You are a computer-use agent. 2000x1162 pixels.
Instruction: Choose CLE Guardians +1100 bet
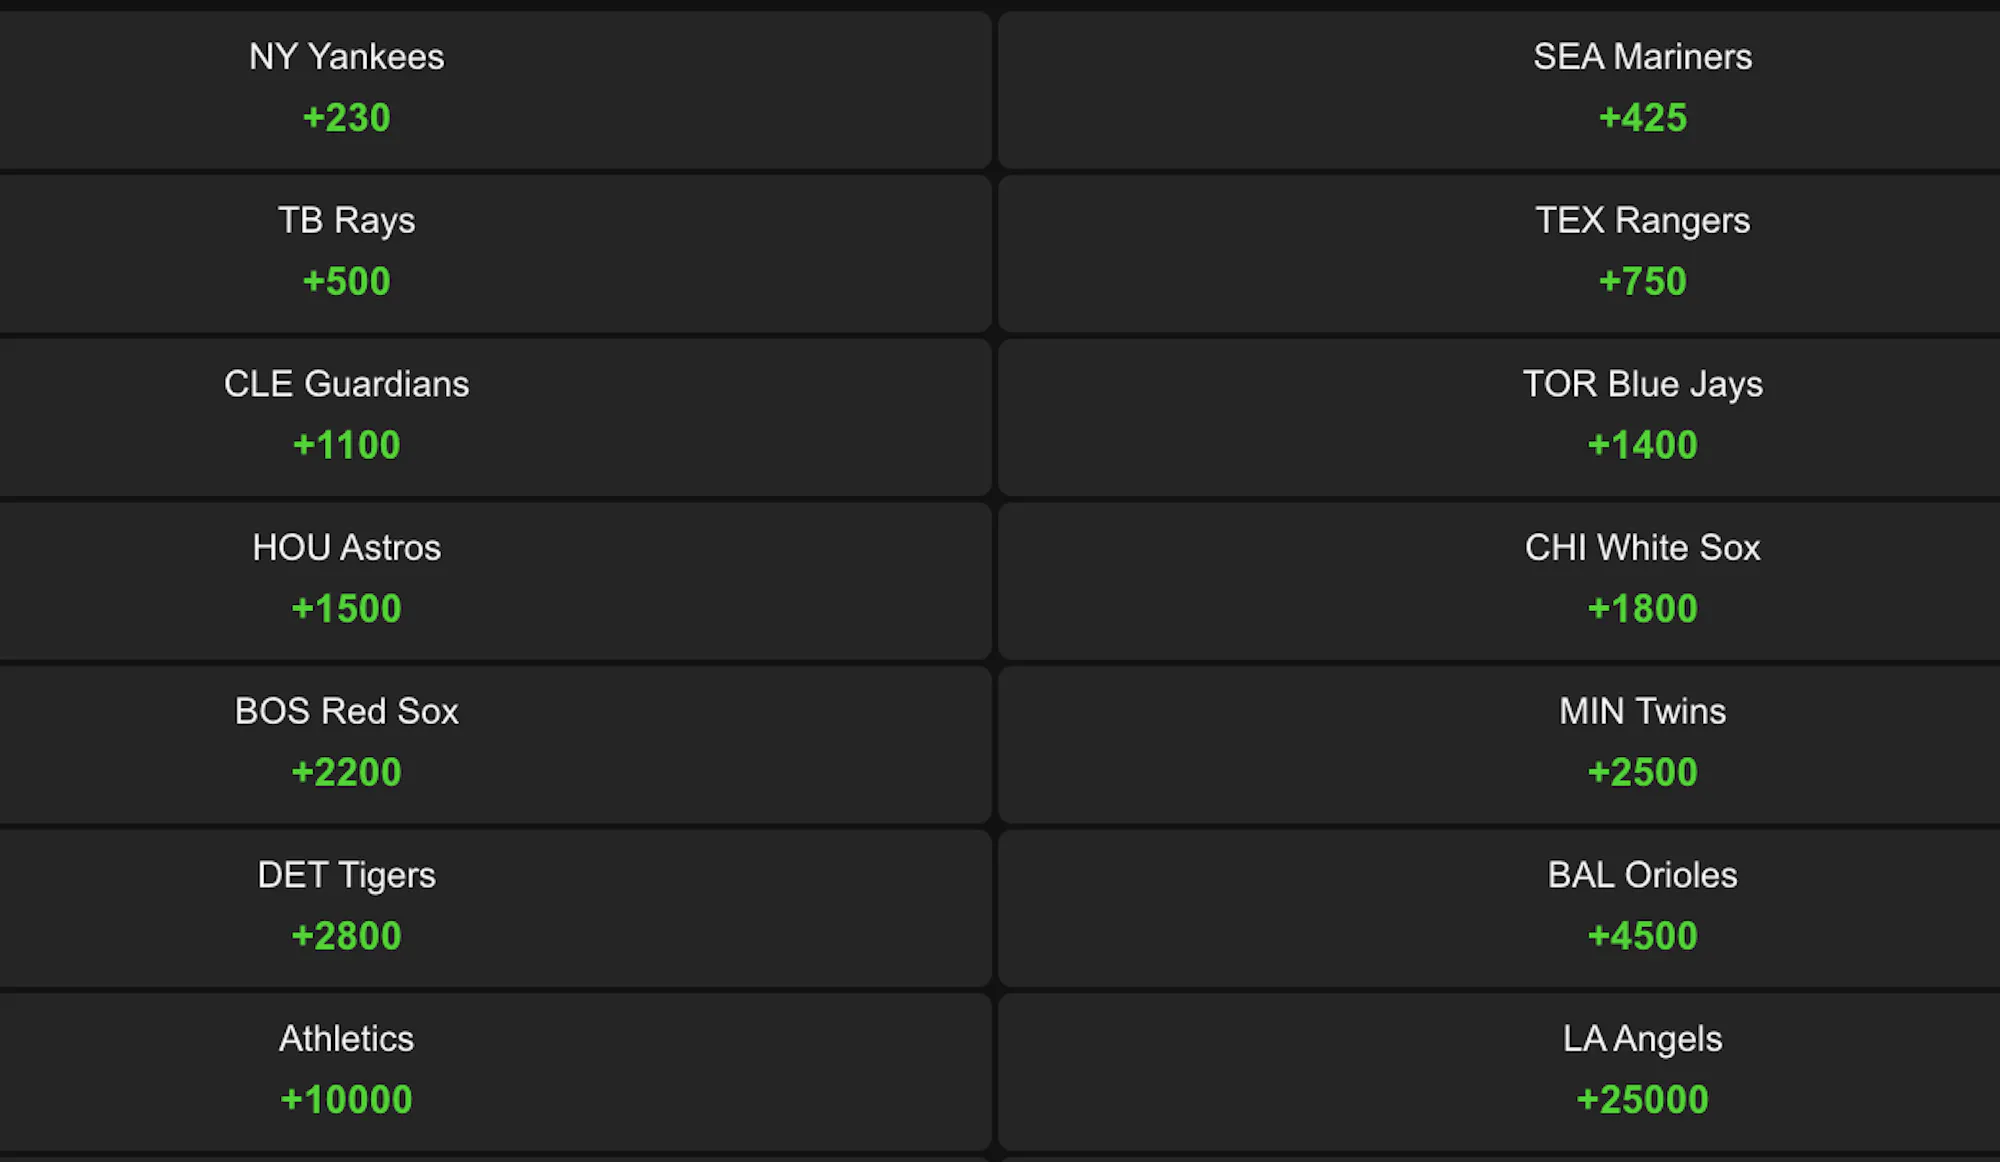tap(495, 417)
